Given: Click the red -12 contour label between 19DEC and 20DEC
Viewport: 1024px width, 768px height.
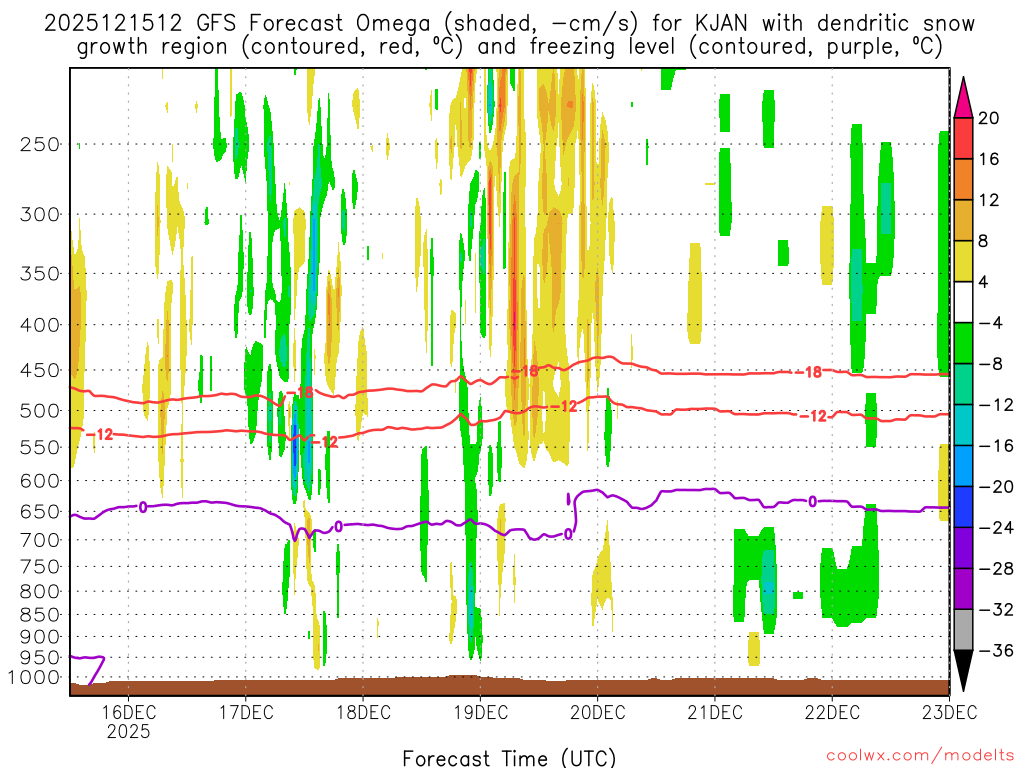Looking at the screenshot, I should point(564,406).
